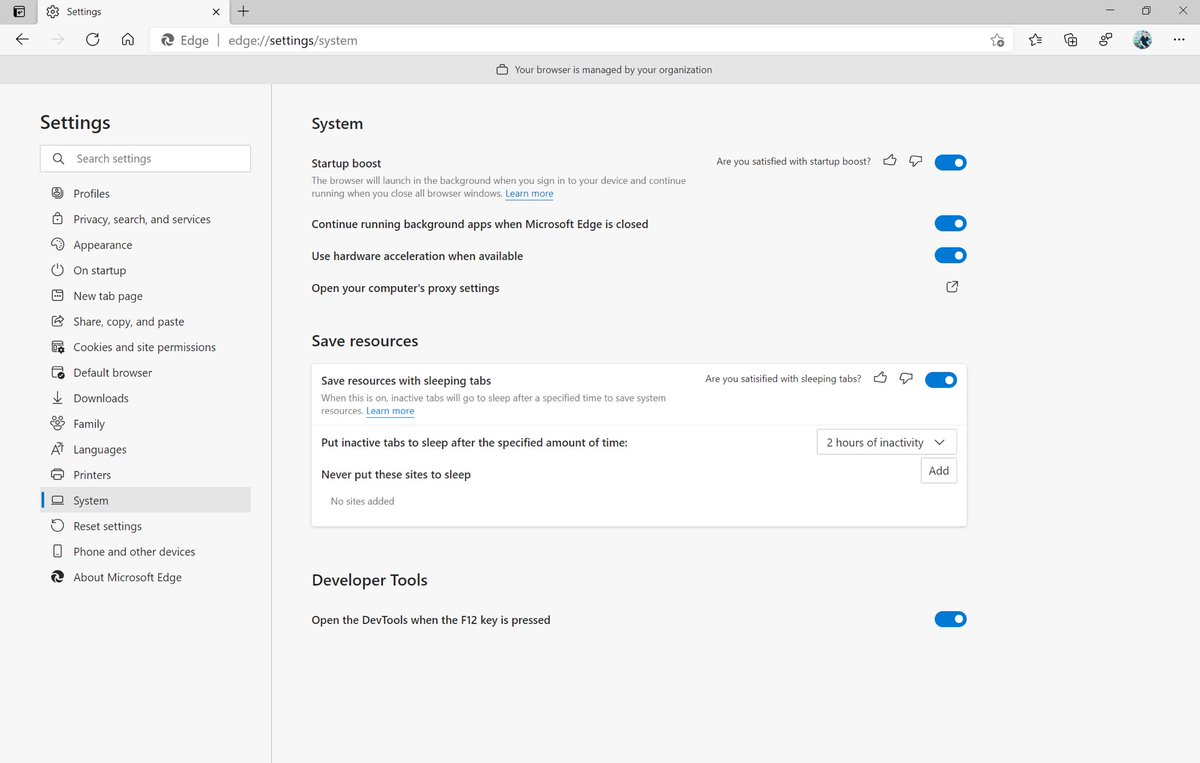Open the Settings and more menu
Image resolution: width=1200 pixels, height=763 pixels.
pyautogui.click(x=1180, y=40)
